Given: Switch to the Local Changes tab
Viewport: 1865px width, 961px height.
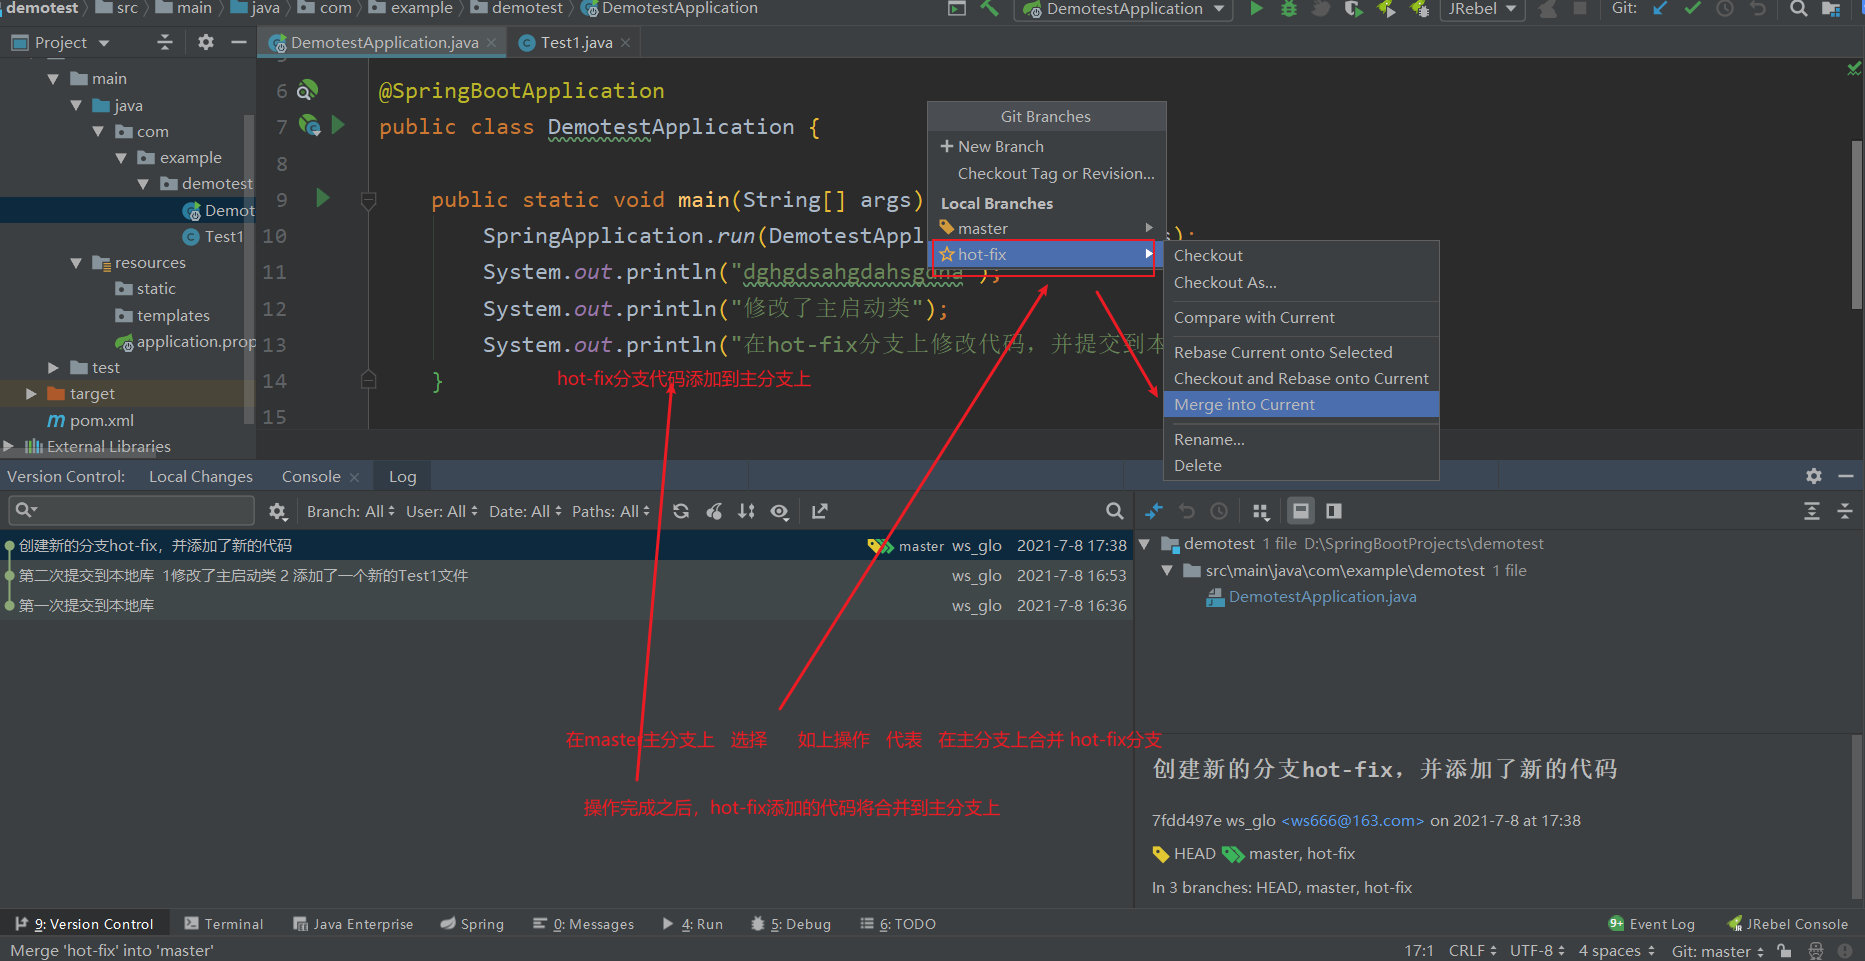Looking at the screenshot, I should click(201, 477).
